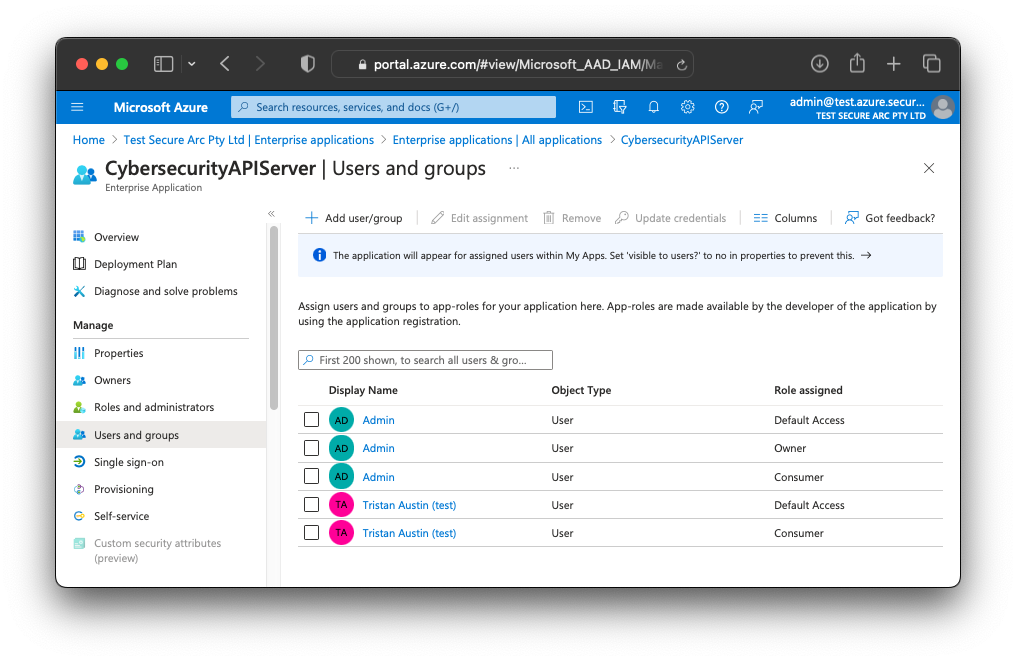The height and width of the screenshot is (661, 1016).
Task: Click Got feedback? in the toolbar
Action: pos(890,218)
